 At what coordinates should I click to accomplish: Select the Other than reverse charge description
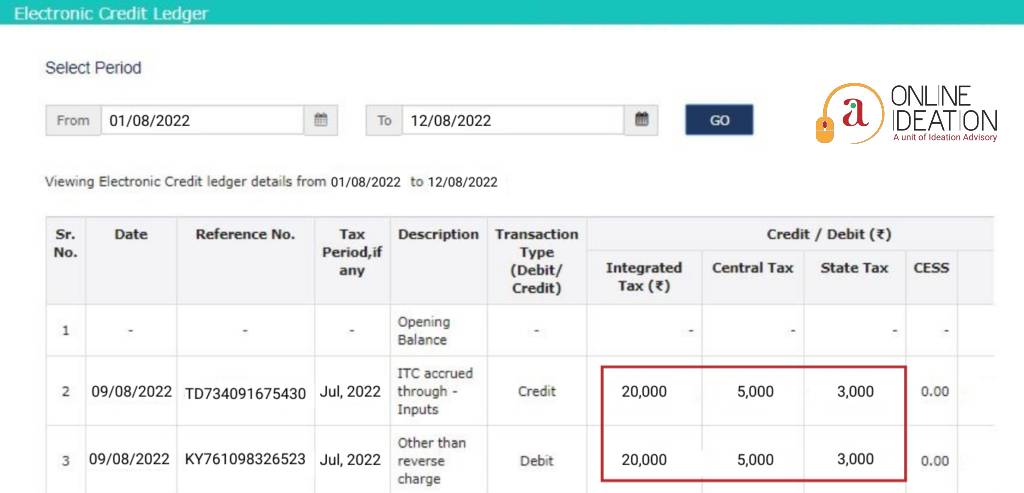point(432,460)
